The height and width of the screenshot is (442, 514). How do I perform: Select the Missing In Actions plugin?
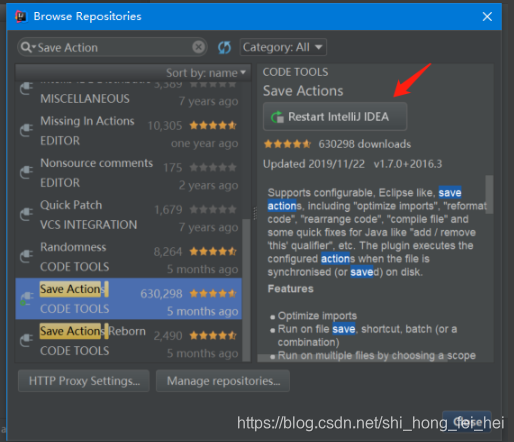coord(129,131)
